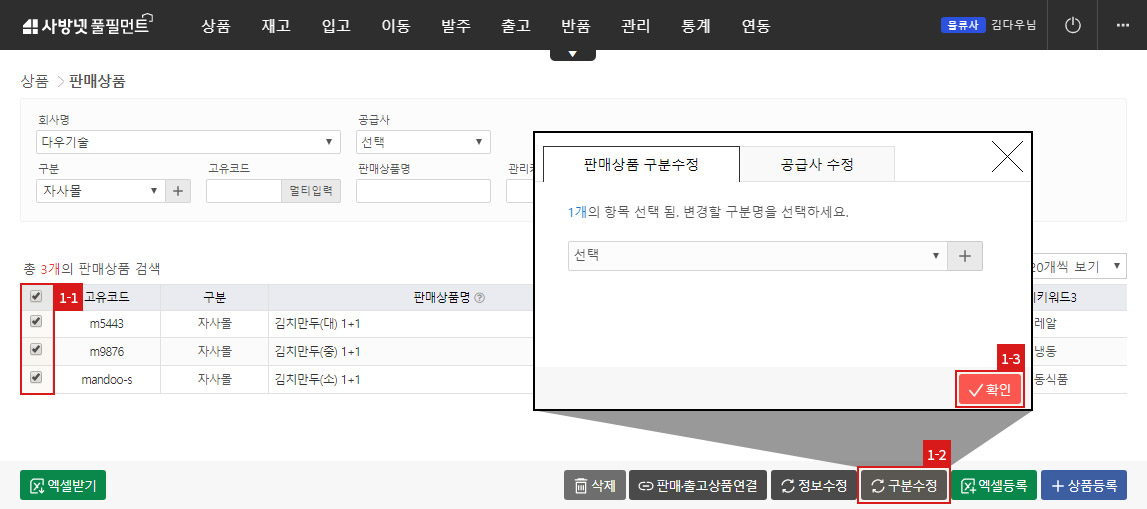Open the 통계 menu
The height and width of the screenshot is (509, 1147).
(x=696, y=26)
